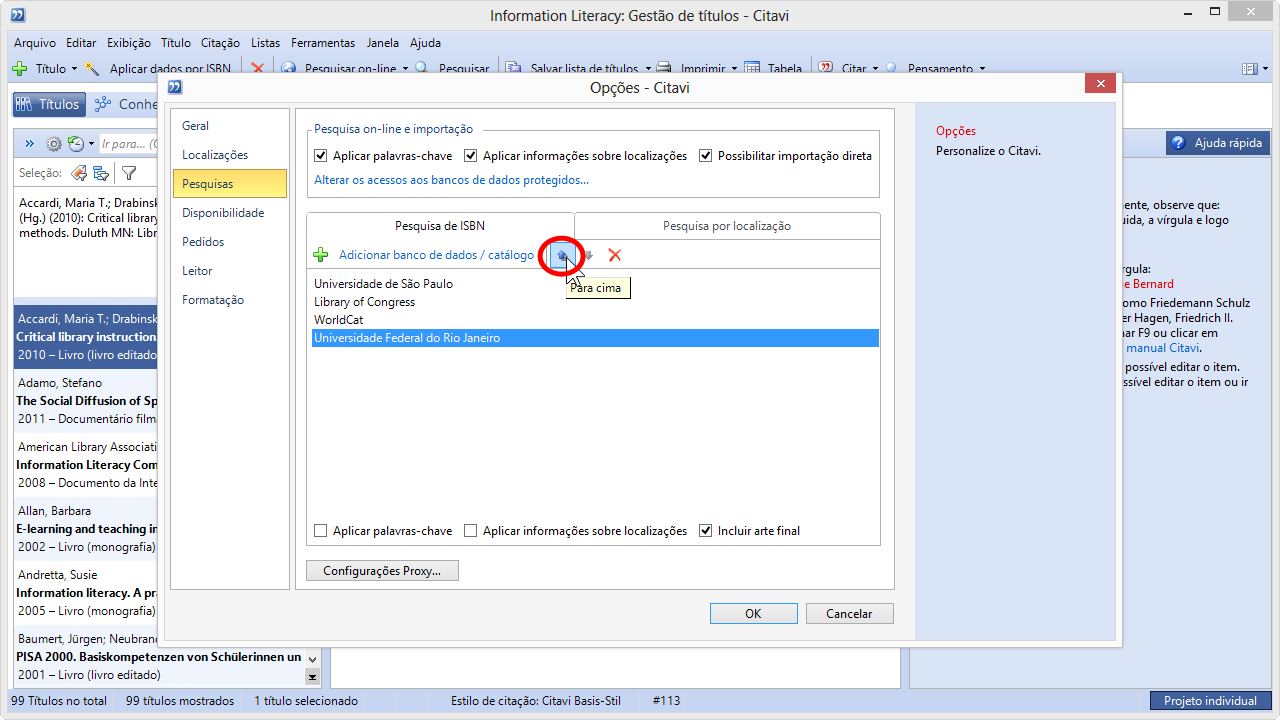The width and height of the screenshot is (1280, 720).
Task: Click the Cancelar button
Action: [850, 614]
